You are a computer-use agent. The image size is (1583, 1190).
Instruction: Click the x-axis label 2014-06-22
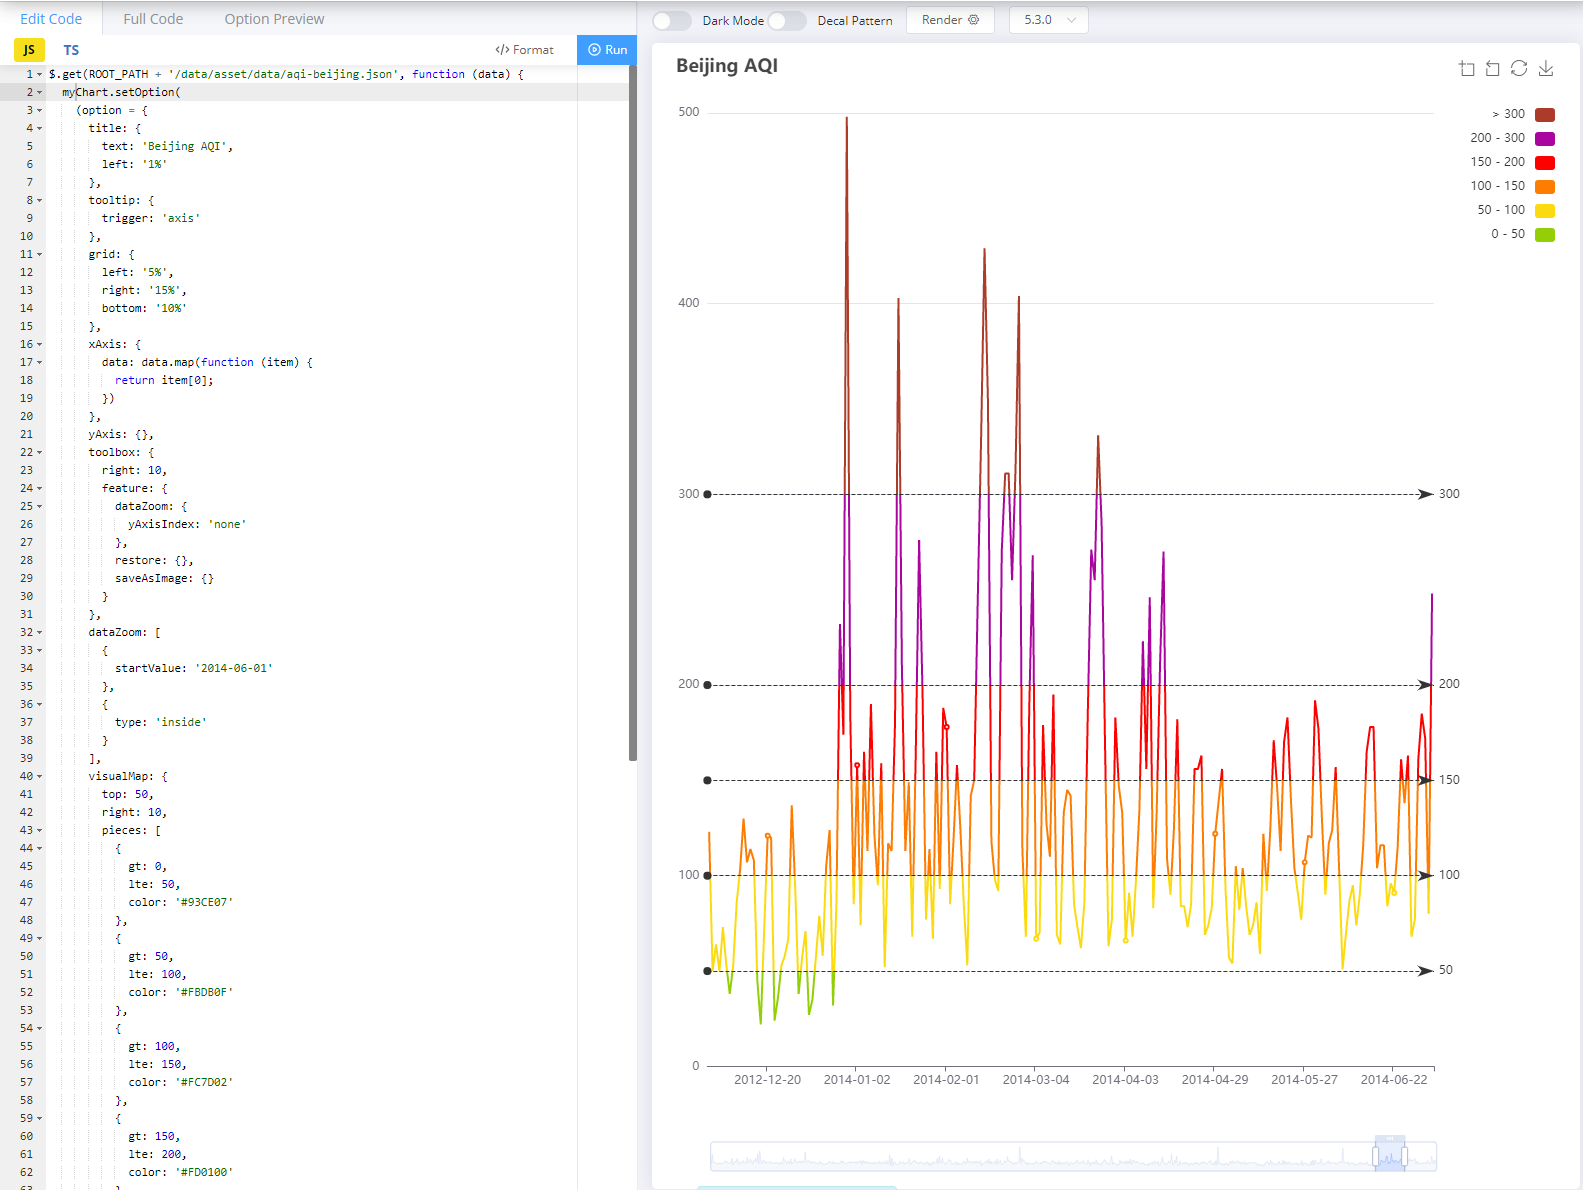1394,1080
